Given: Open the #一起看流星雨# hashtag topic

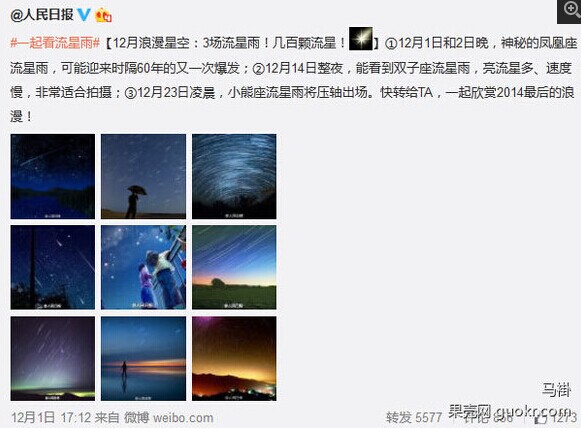Looking at the screenshot, I should [x=55, y=43].
